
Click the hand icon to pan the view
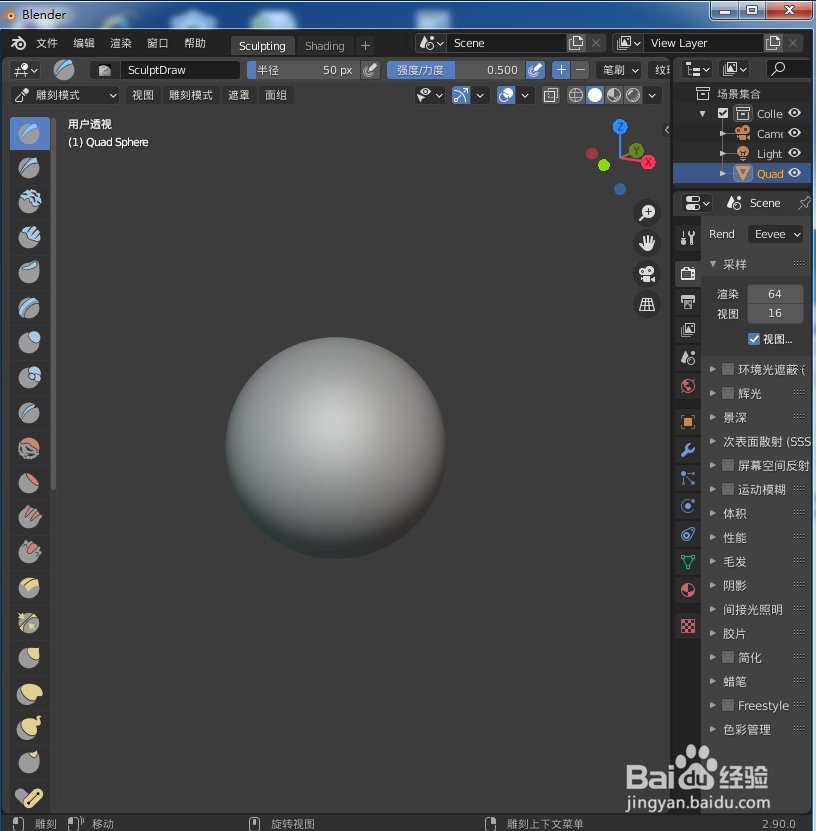(x=647, y=242)
